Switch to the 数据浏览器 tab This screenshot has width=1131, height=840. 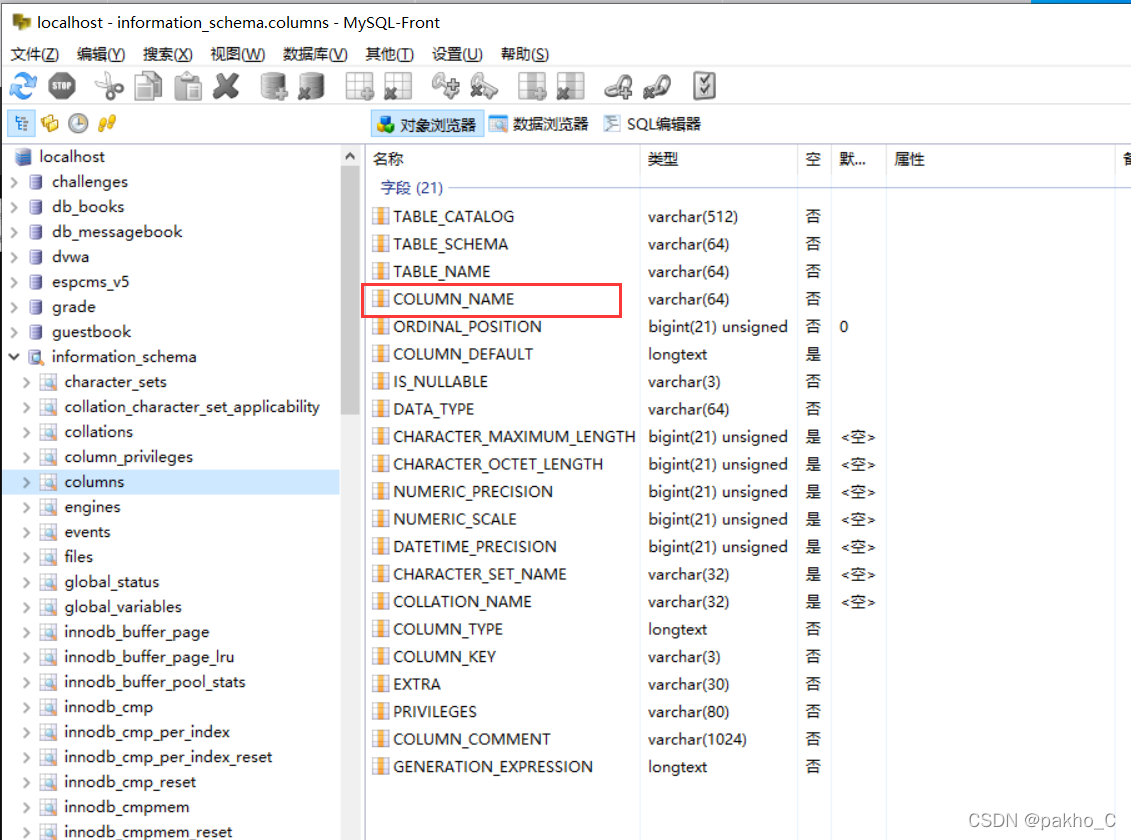coord(540,124)
